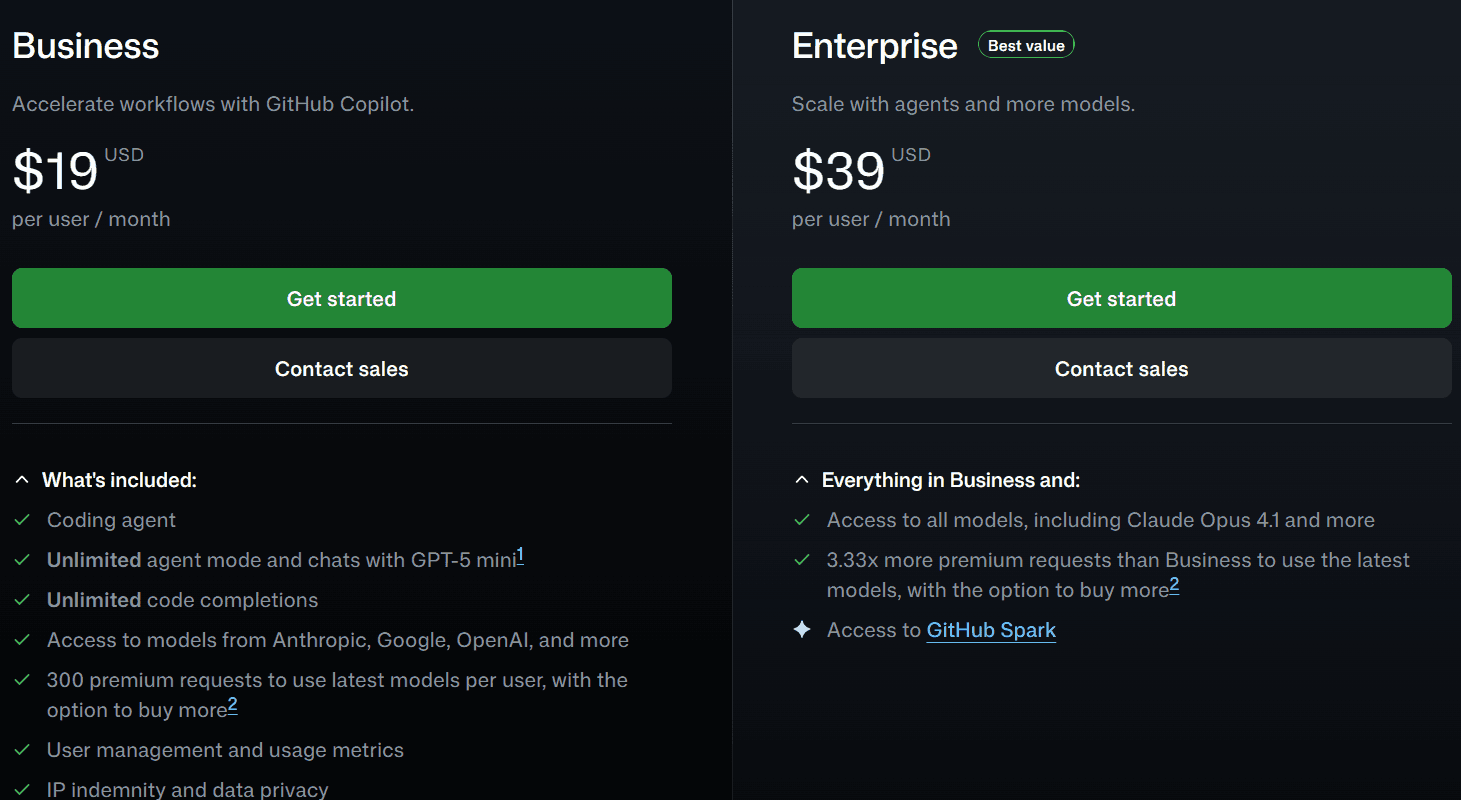Click footnote 1 after GPT-5 mini
Viewport: 1461px width, 800px height.
pyautogui.click(x=521, y=553)
